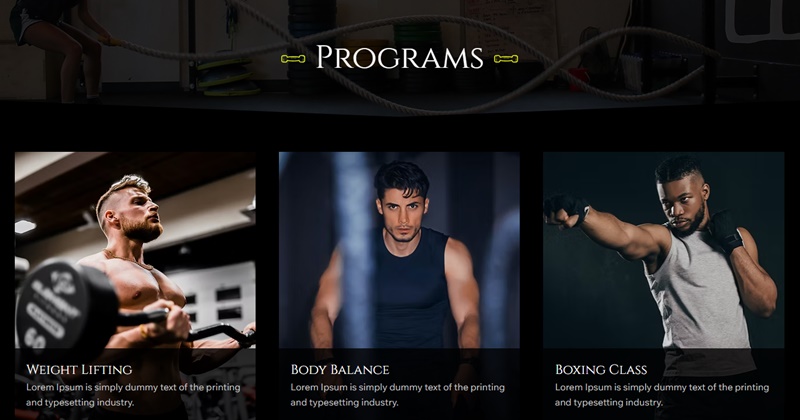800x420 pixels.
Task: Select the Body Balance description text
Action: (397, 395)
